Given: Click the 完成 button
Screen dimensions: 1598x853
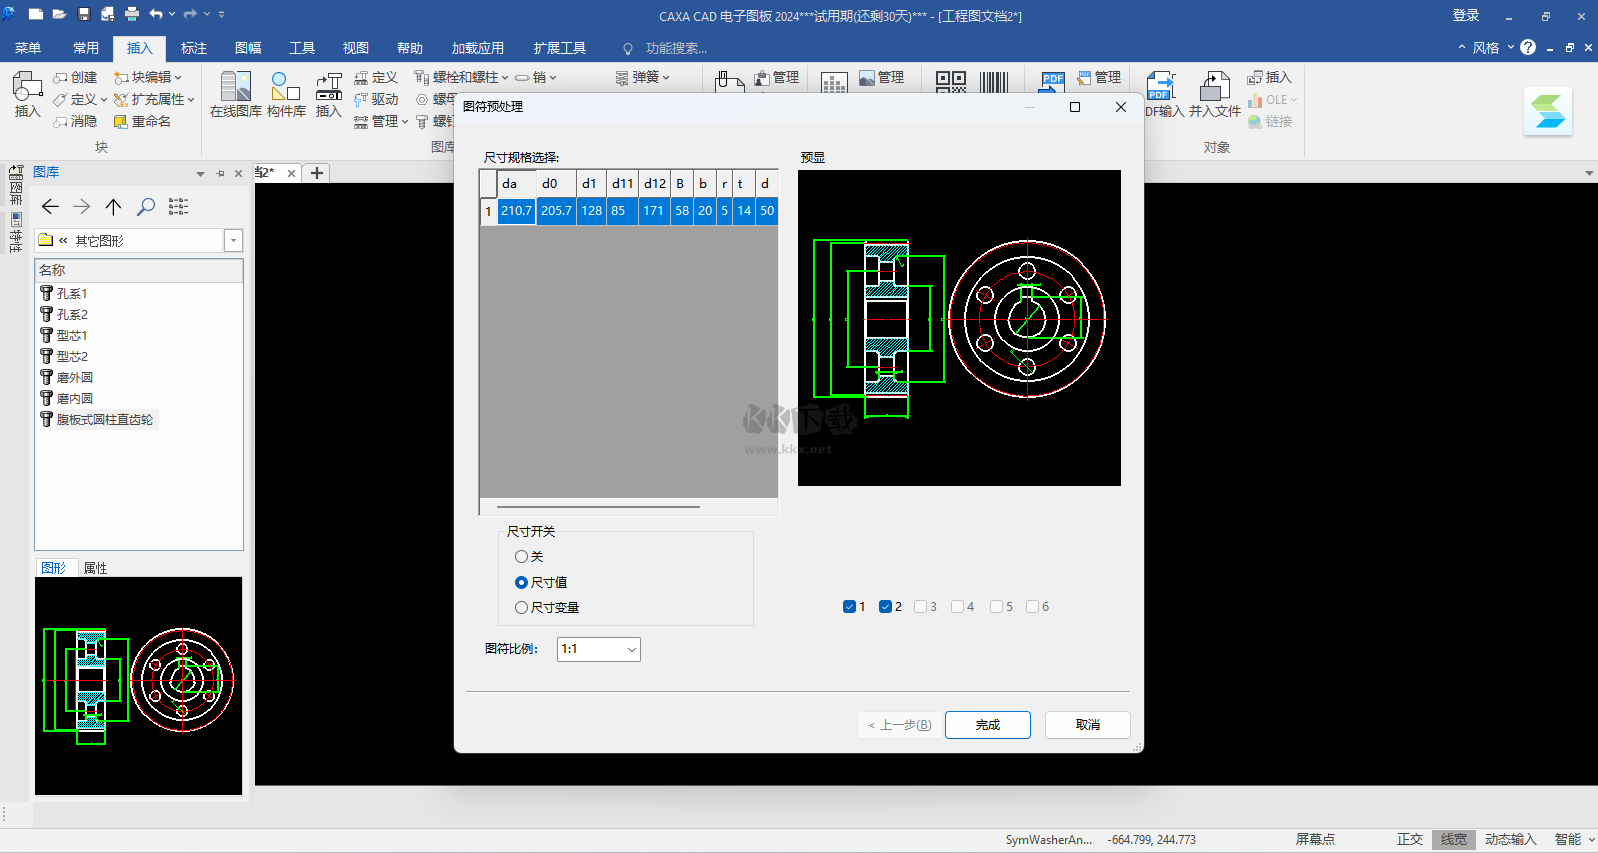Looking at the screenshot, I should (x=987, y=725).
